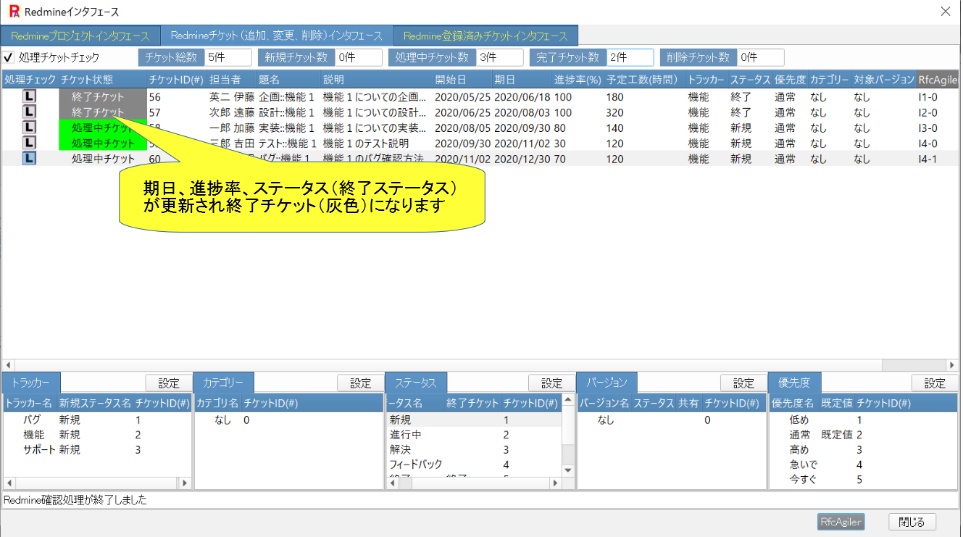Click the チケット総数 field showing 5件

tap(228, 57)
